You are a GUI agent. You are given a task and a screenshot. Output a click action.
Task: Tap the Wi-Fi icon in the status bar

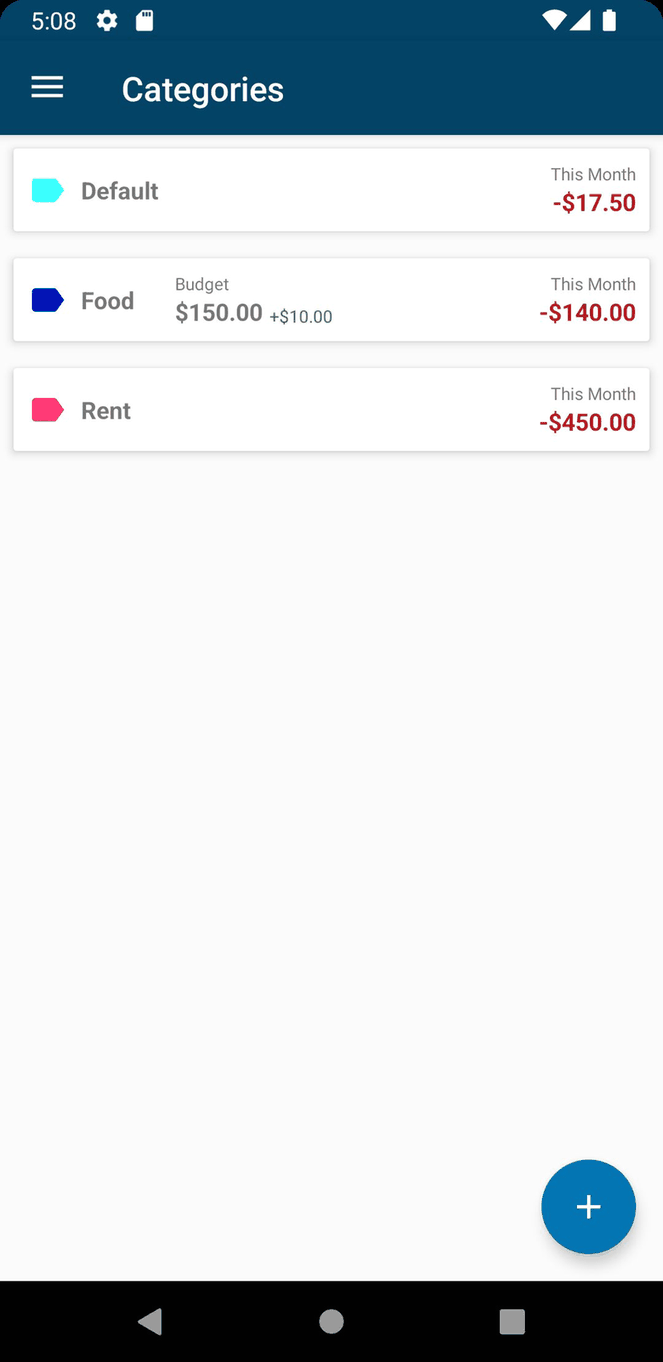pos(552,20)
